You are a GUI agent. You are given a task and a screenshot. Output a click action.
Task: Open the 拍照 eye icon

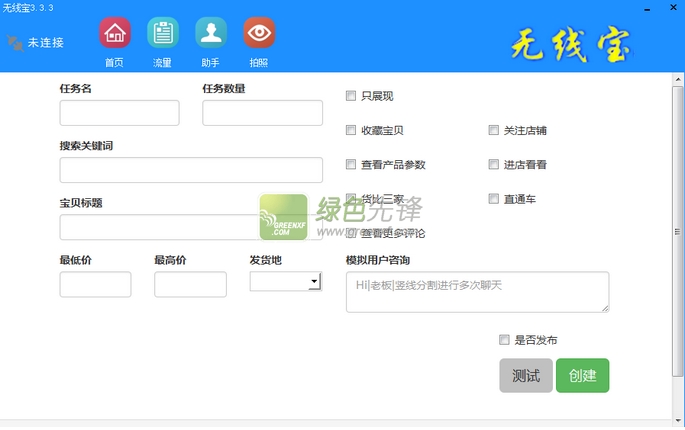[259, 33]
